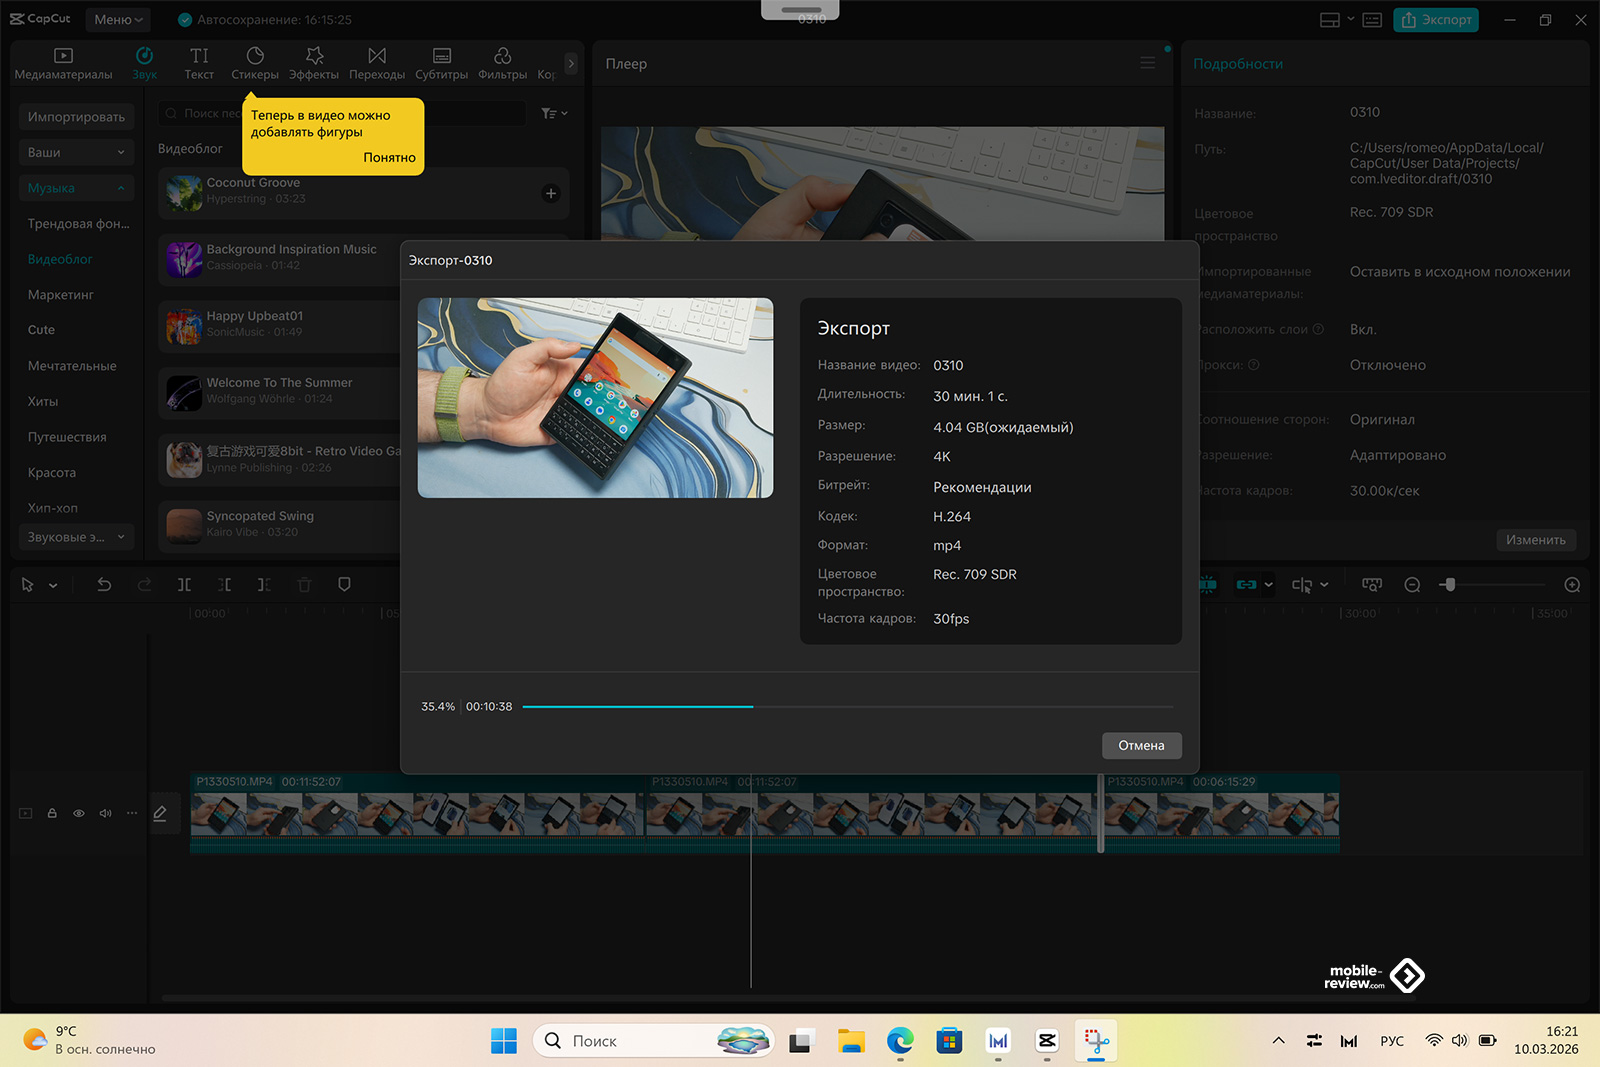Click the Split clip tool icon
This screenshot has height=1067, width=1600.
click(184, 585)
